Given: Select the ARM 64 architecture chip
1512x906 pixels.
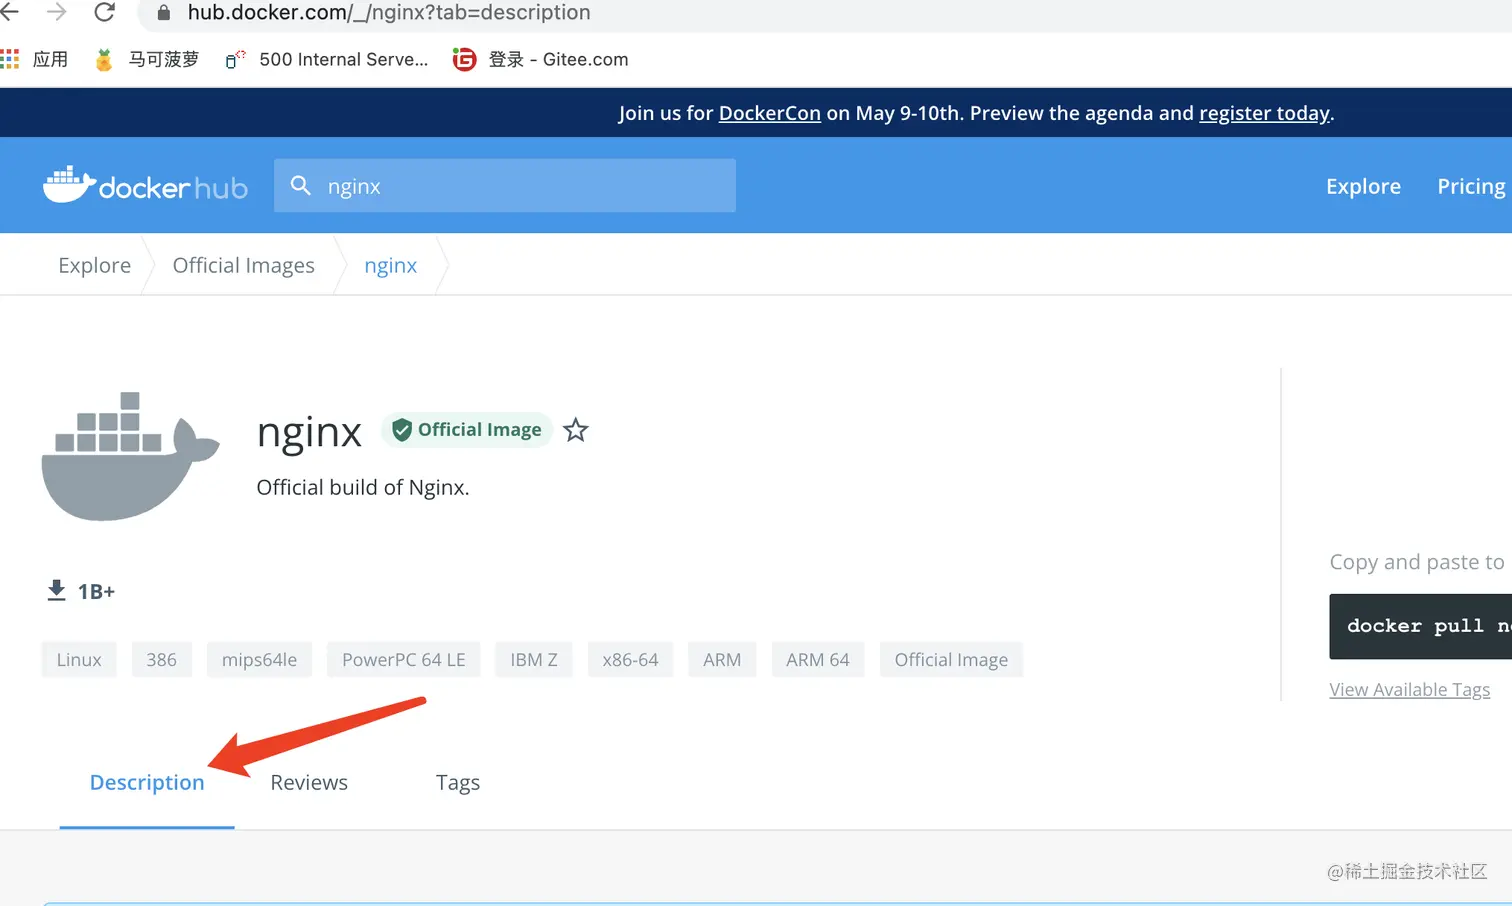Looking at the screenshot, I should 817,660.
